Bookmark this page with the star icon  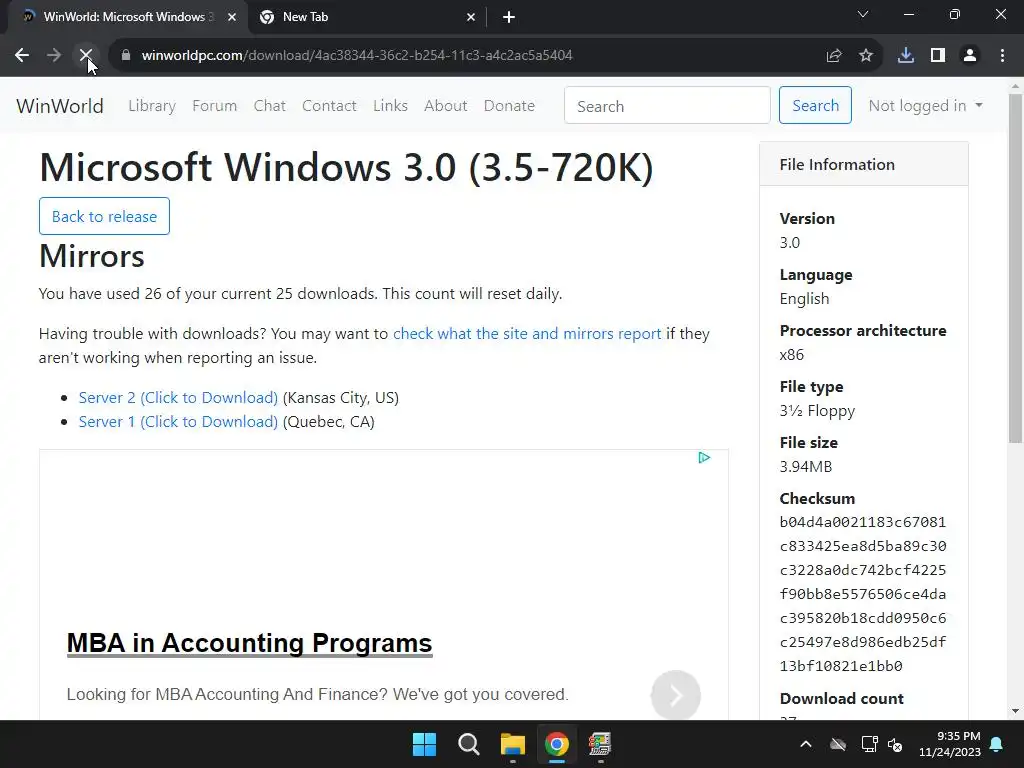[x=866, y=56]
